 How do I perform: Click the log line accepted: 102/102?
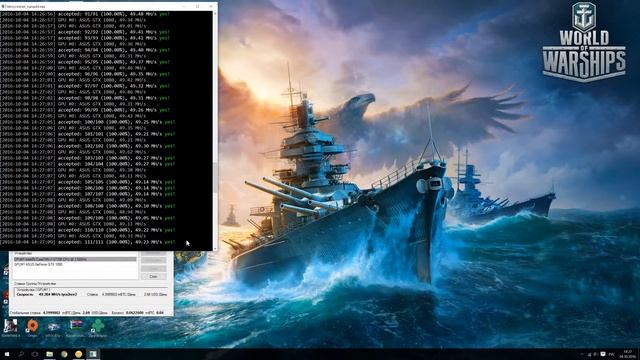[x=87, y=146]
